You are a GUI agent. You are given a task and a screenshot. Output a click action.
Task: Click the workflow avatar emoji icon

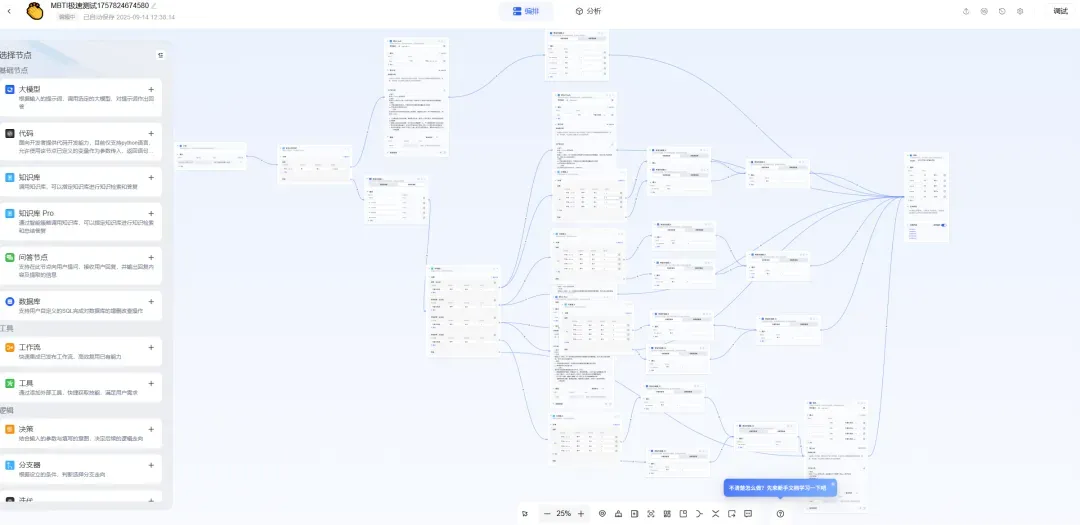(35, 11)
